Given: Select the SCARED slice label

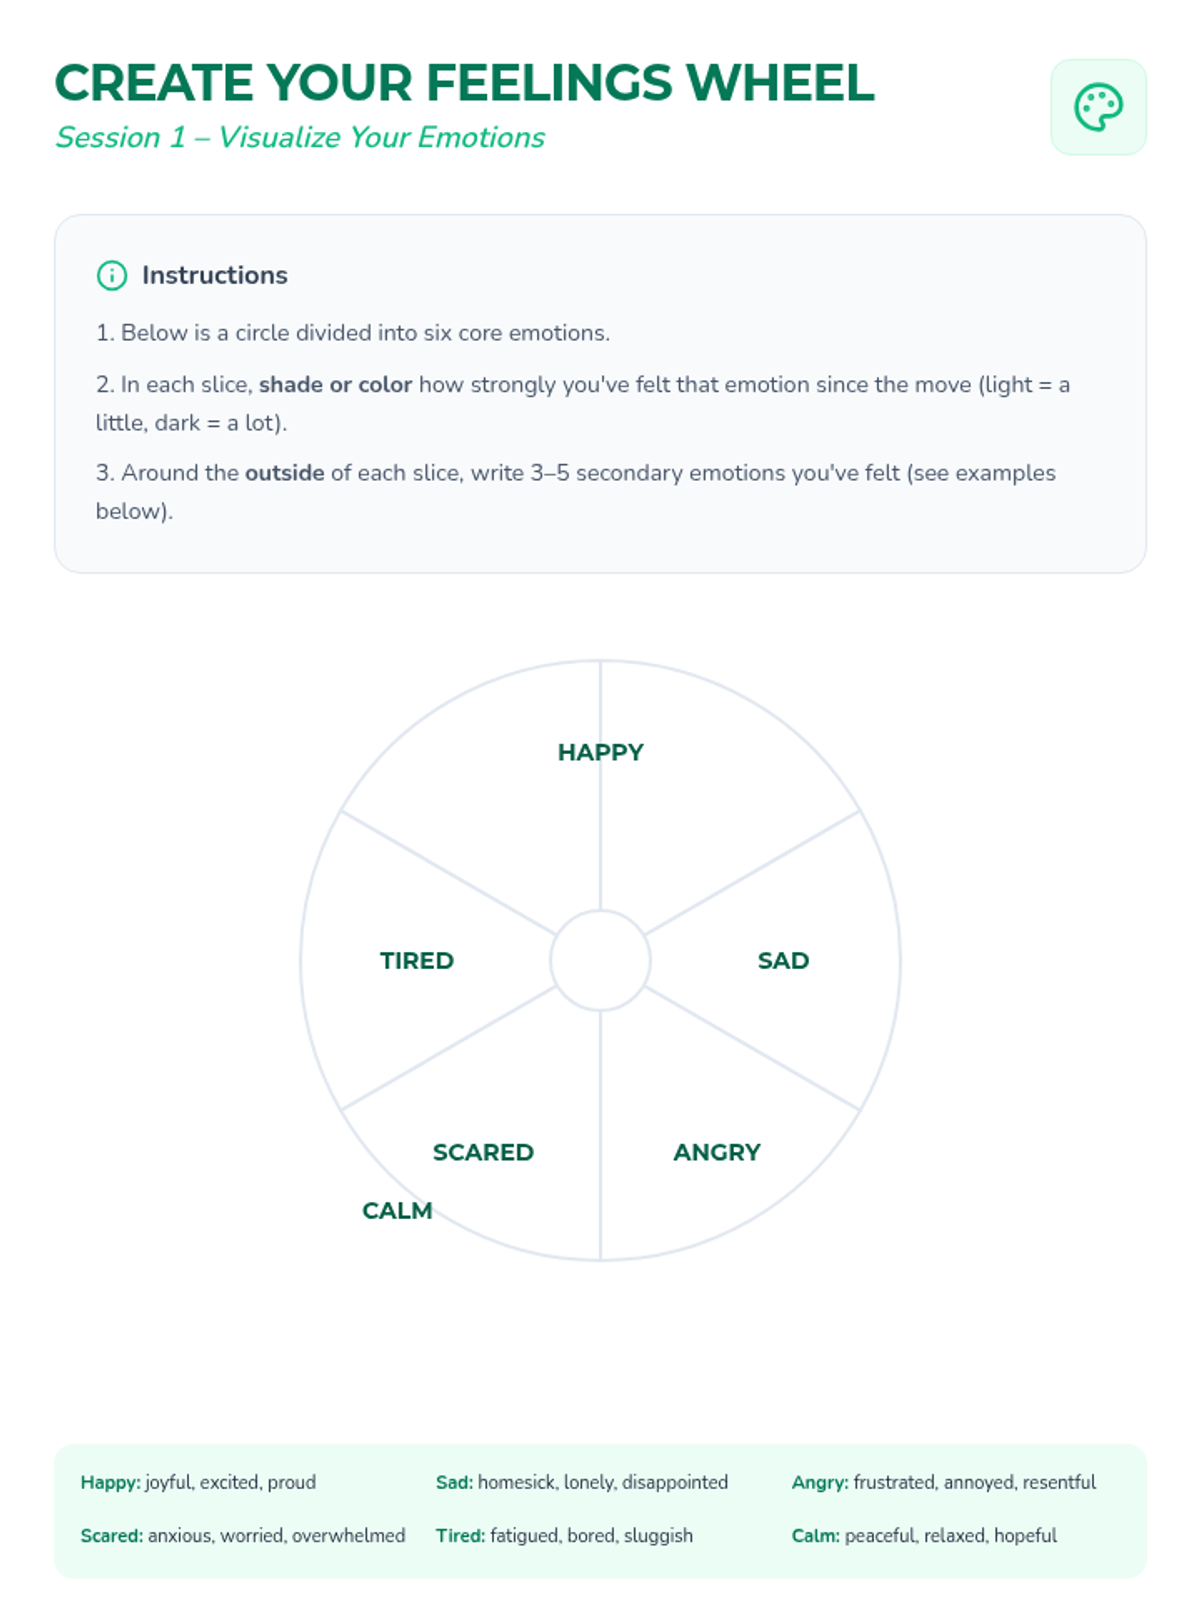Looking at the screenshot, I should pos(483,1152).
